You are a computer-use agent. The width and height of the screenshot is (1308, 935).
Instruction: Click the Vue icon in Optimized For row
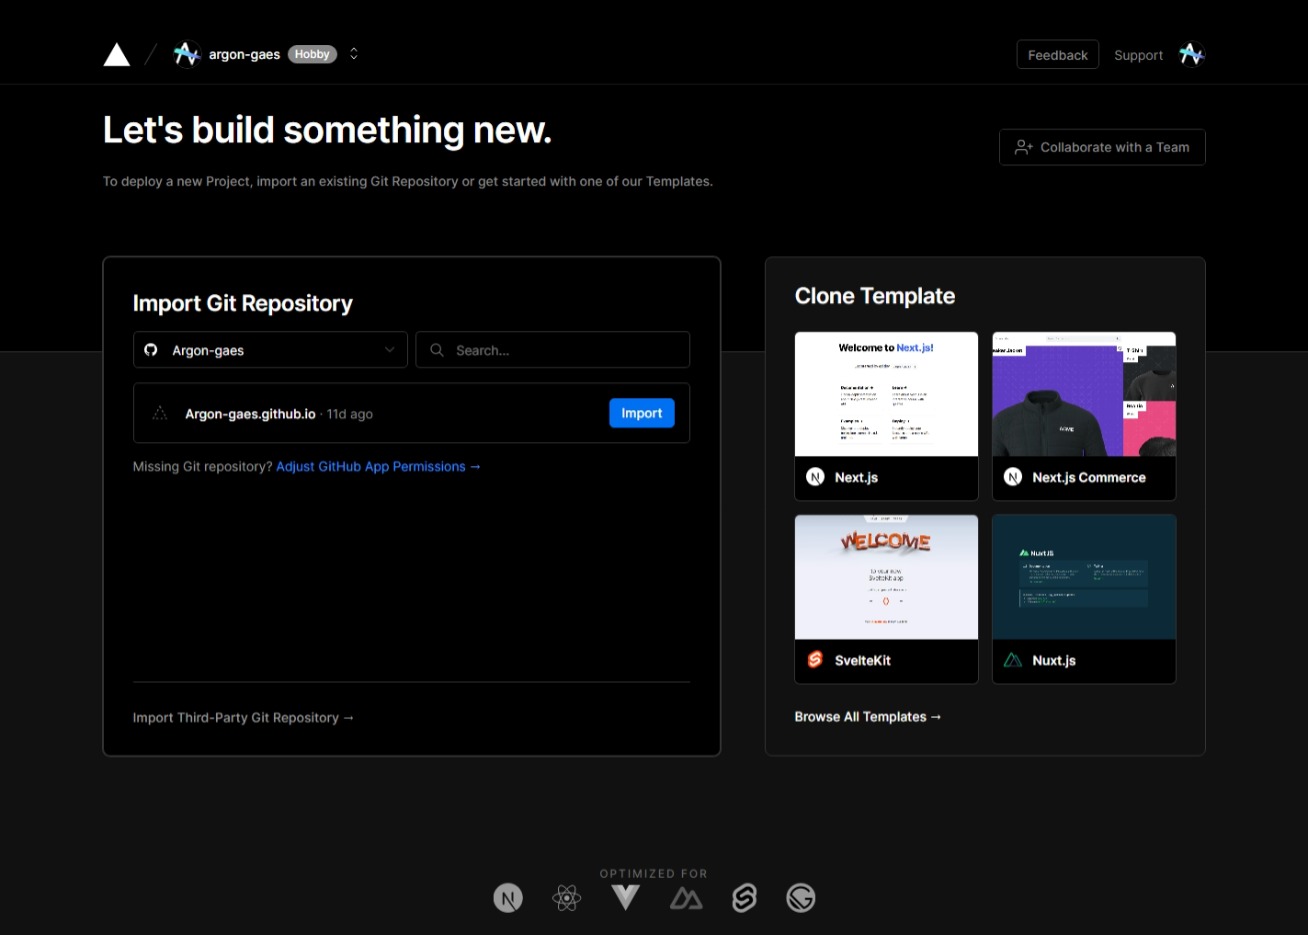[x=626, y=898]
